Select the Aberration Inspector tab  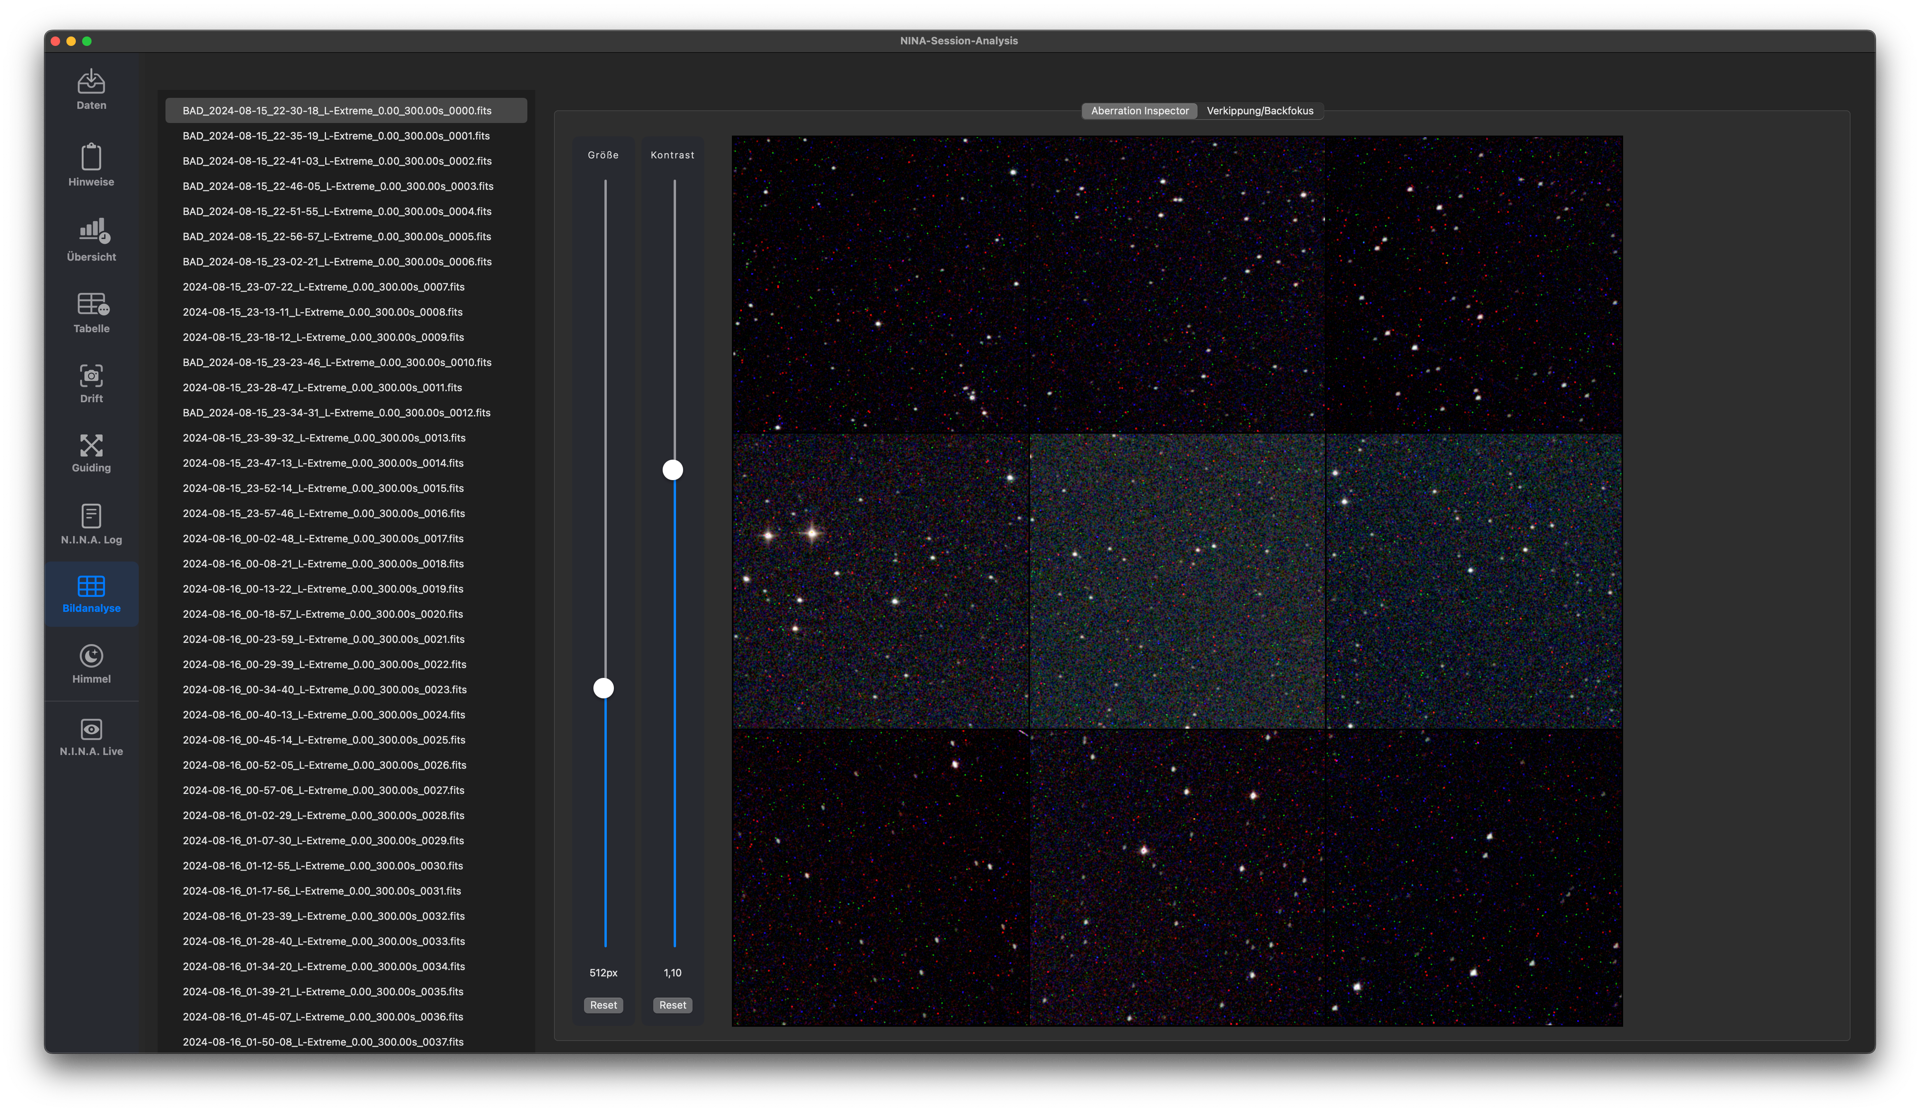[1139, 111]
